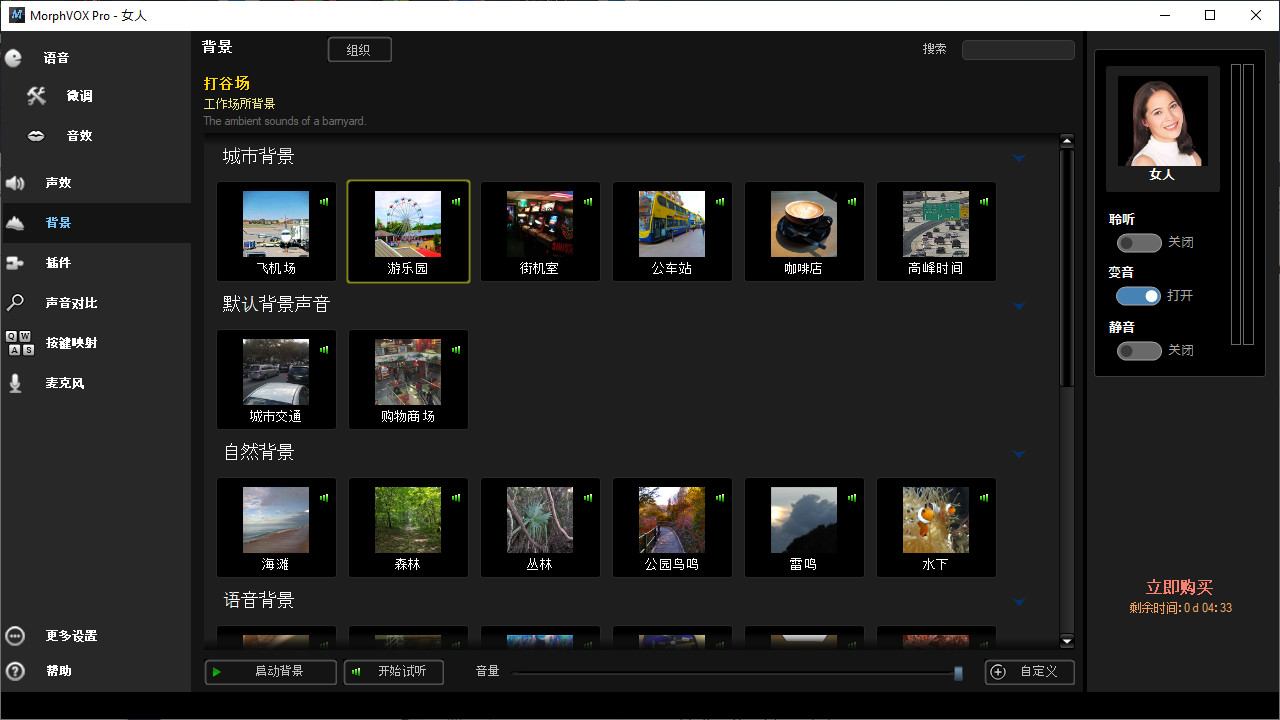This screenshot has width=1280, height=720.
Task: Select the 麦克风 microphone icon
Action: [x=15, y=383]
